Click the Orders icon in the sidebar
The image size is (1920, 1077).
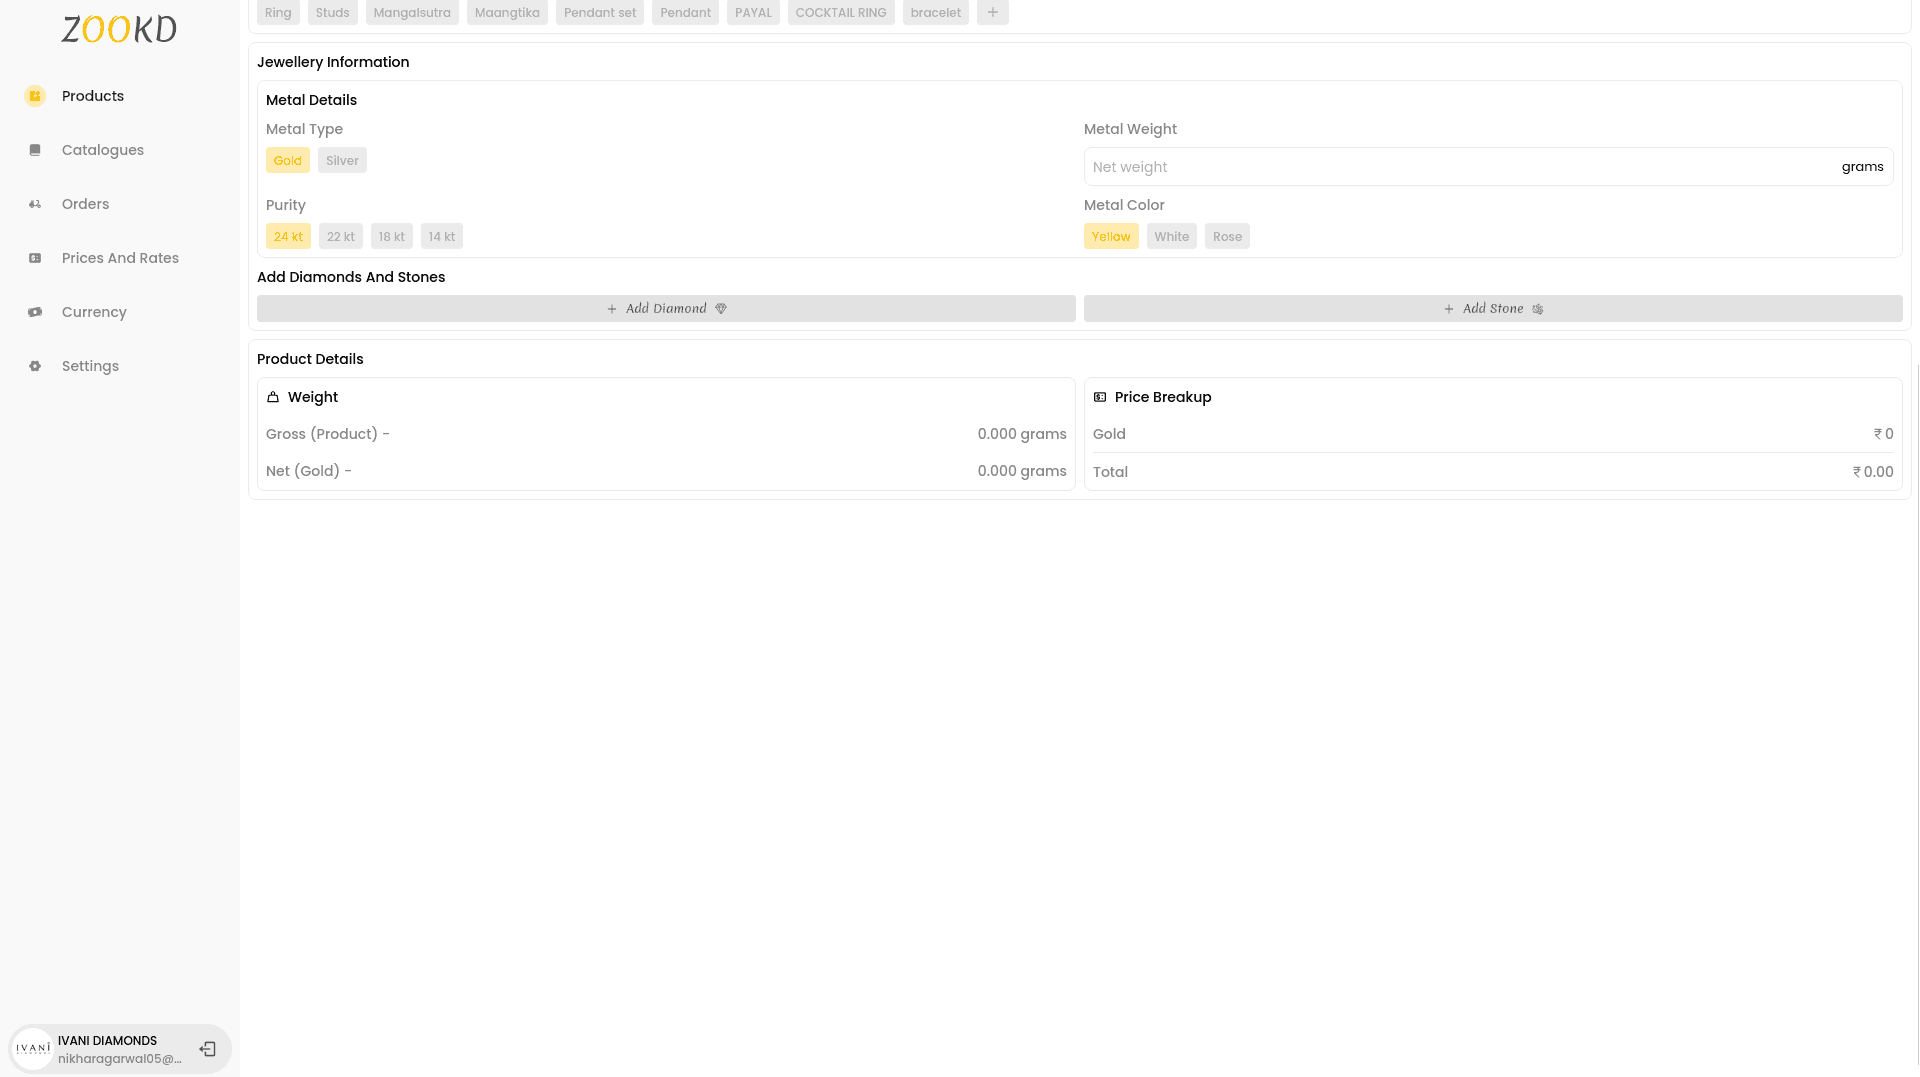click(35, 203)
